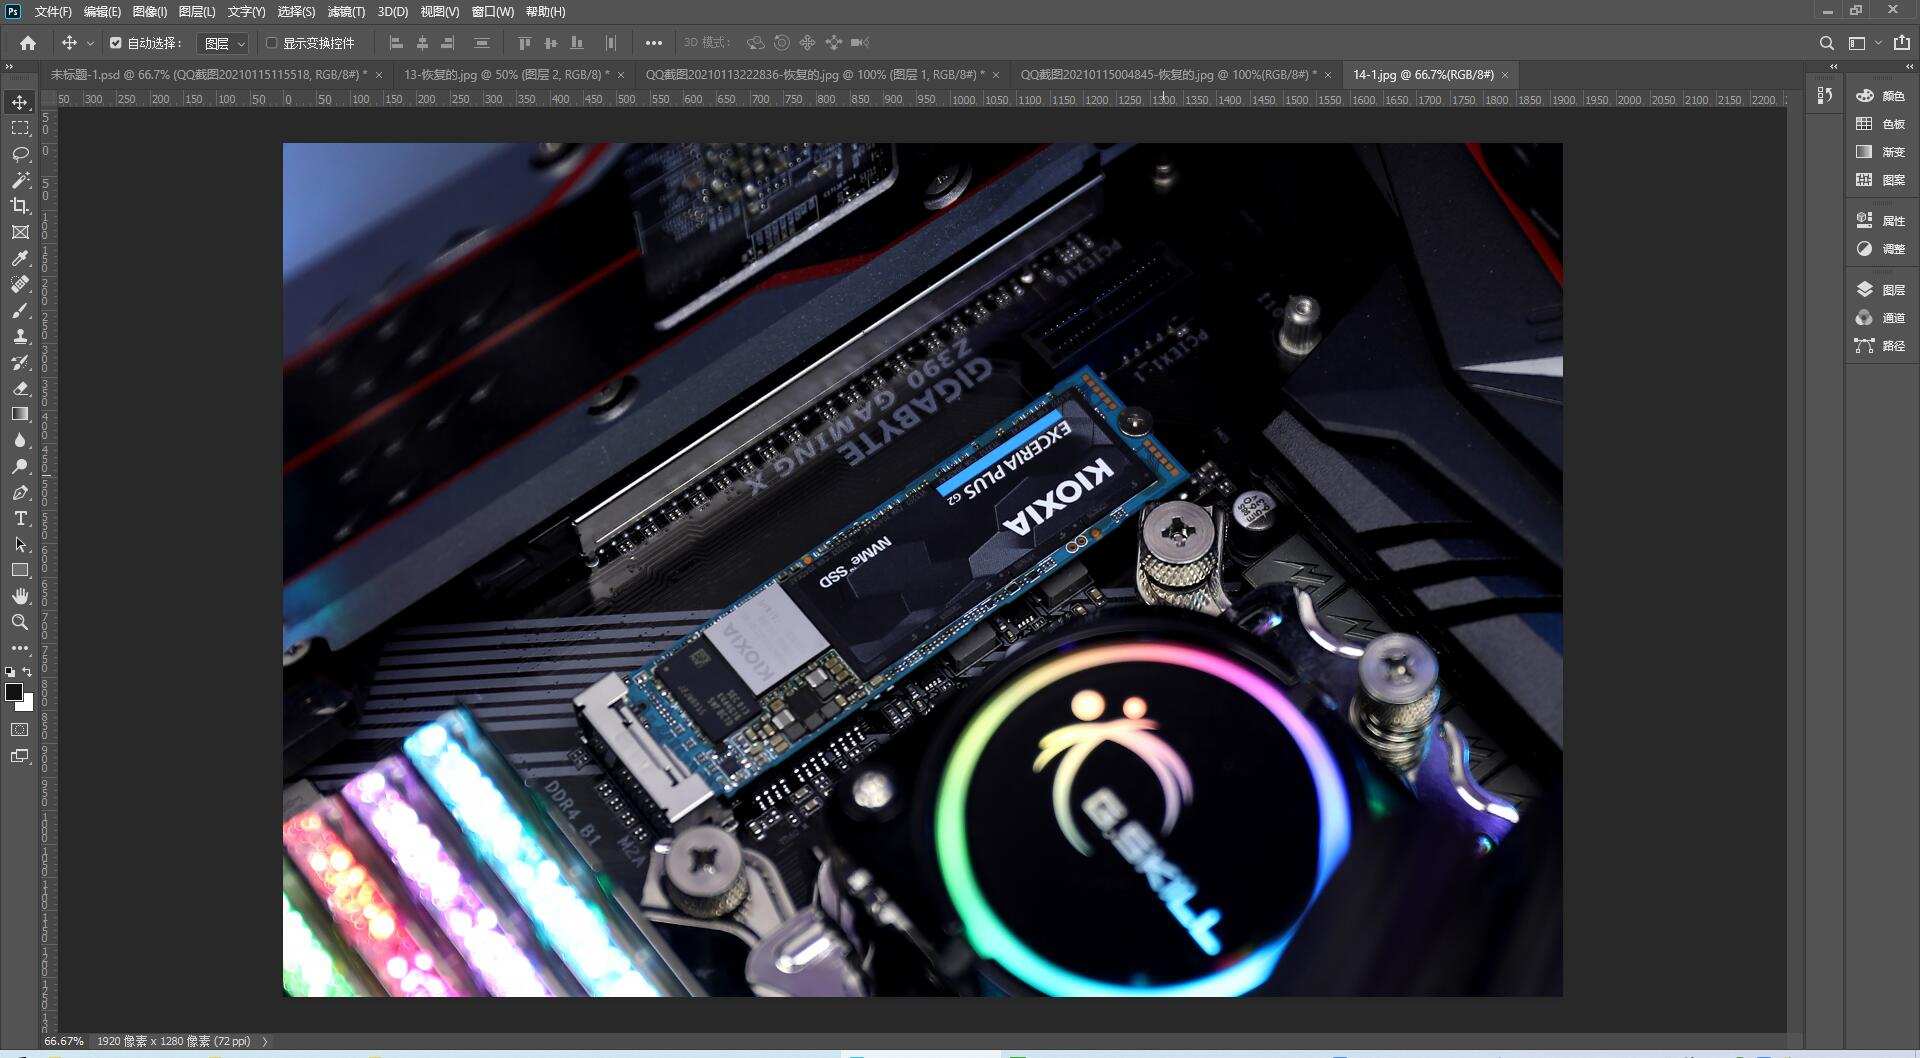The image size is (1920, 1058).
Task: Open the 色板 panel
Action: point(1881,124)
